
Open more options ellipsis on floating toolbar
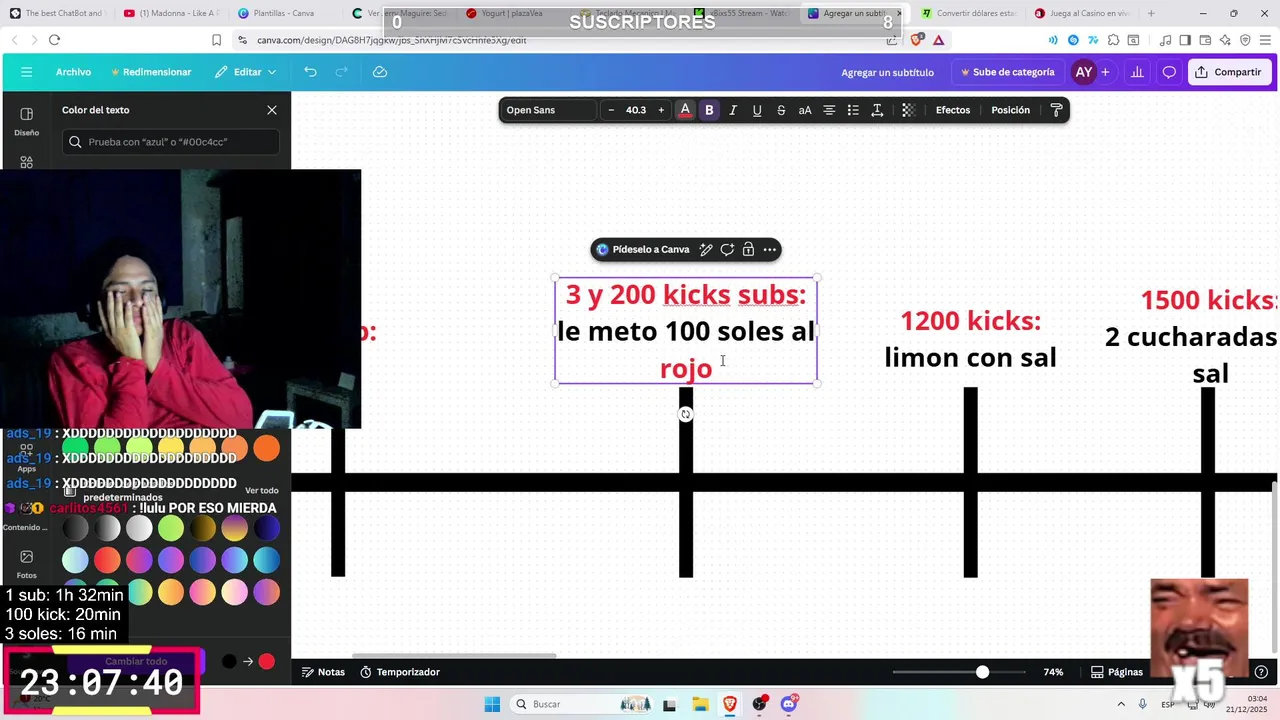pos(769,249)
